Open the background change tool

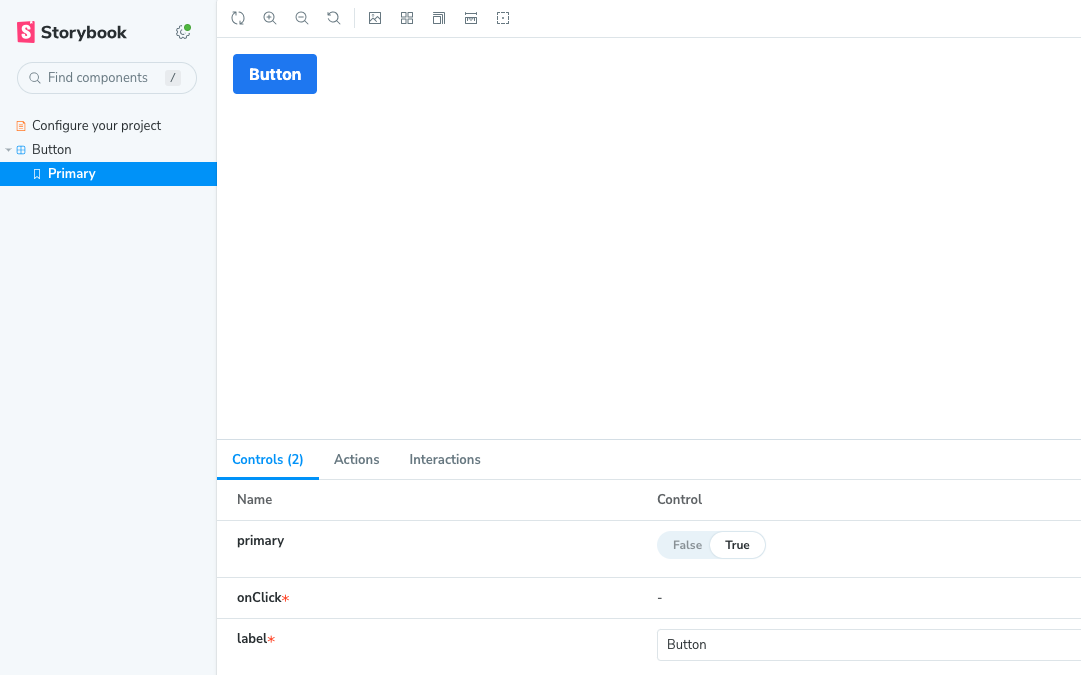click(x=375, y=18)
